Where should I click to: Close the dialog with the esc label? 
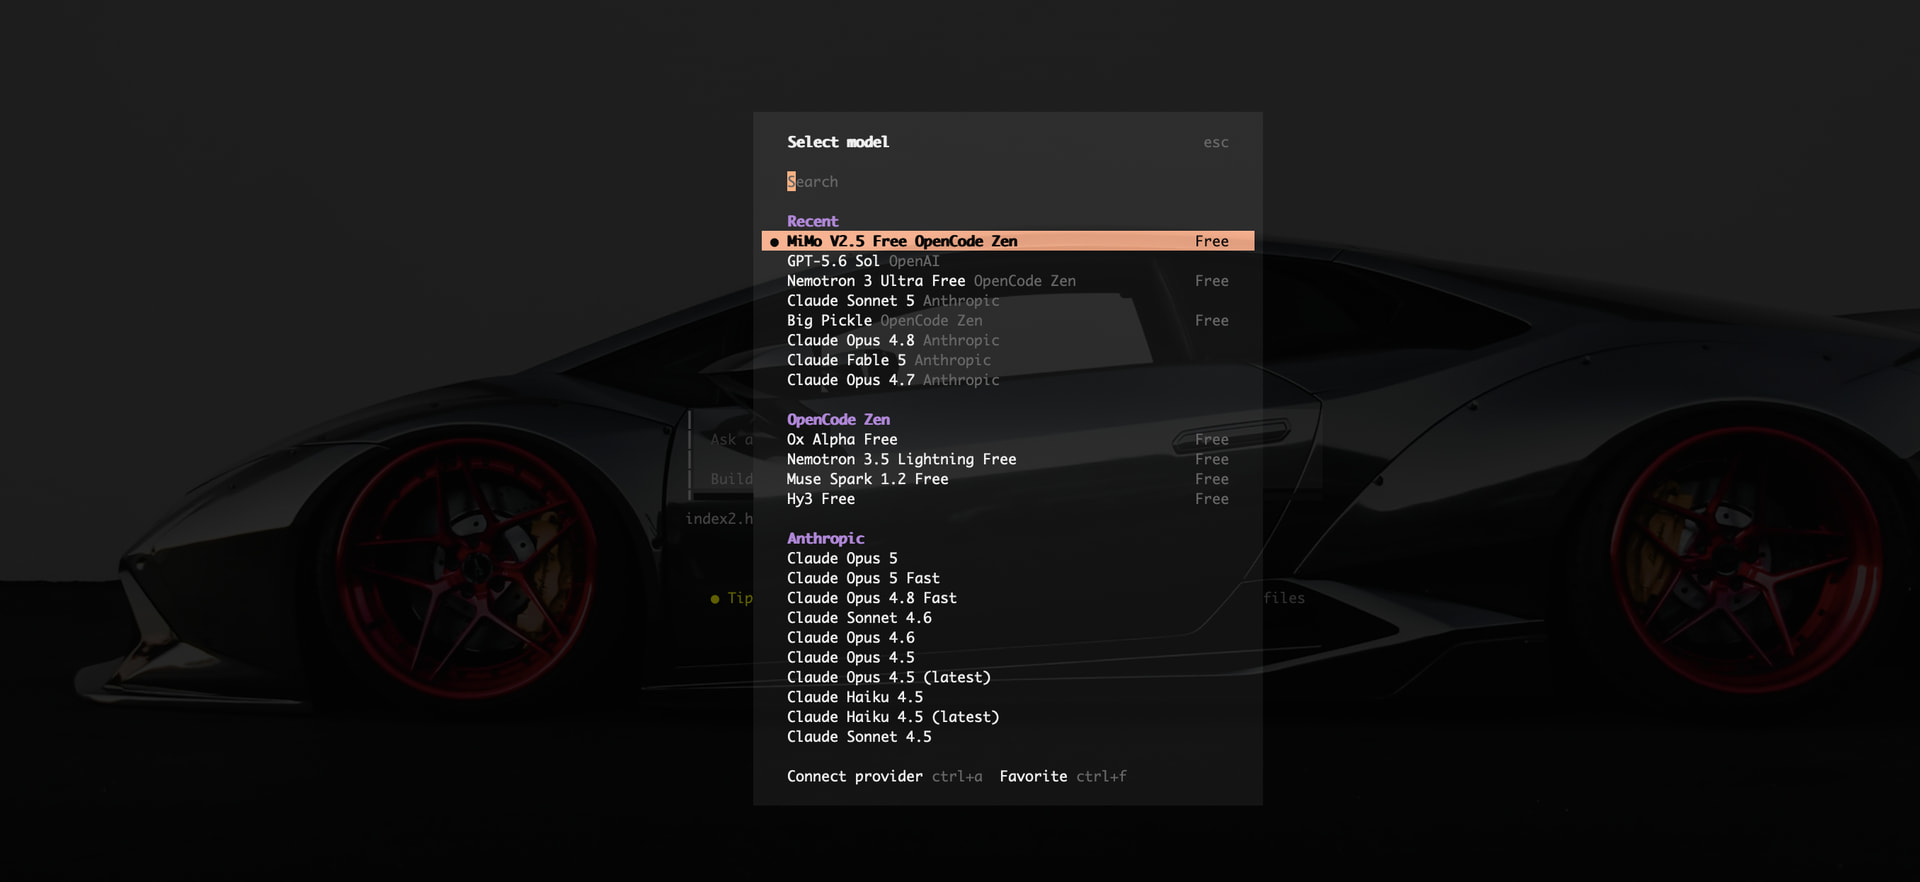[1216, 142]
